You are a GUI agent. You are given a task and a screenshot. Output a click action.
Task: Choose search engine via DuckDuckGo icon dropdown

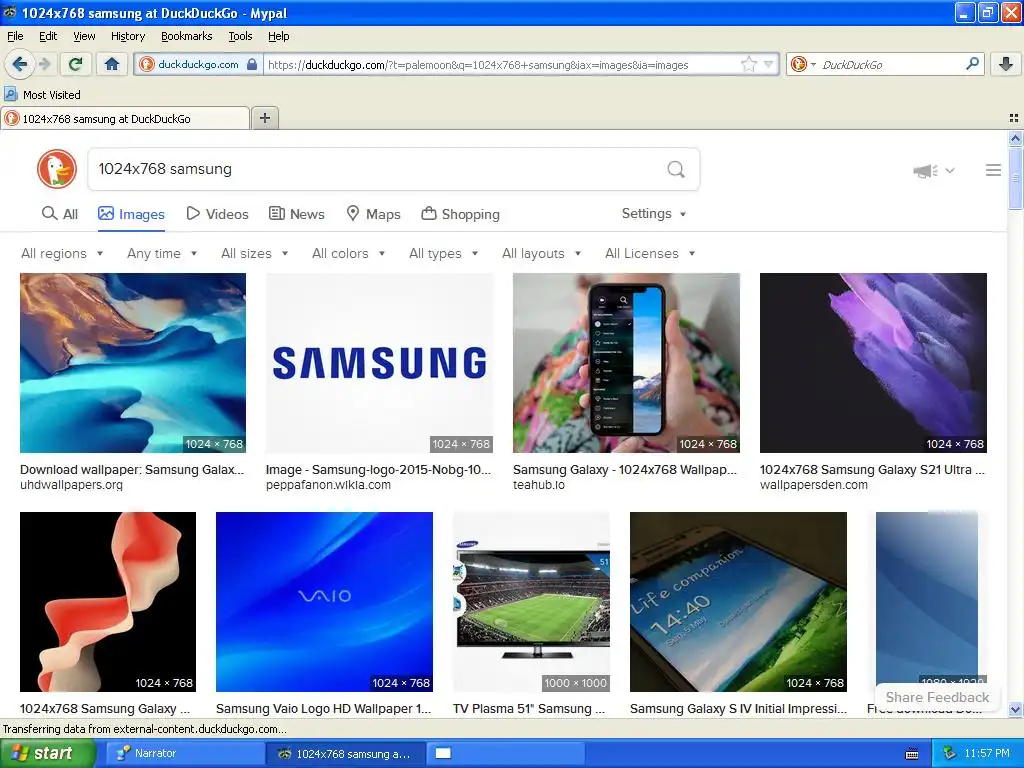point(803,64)
